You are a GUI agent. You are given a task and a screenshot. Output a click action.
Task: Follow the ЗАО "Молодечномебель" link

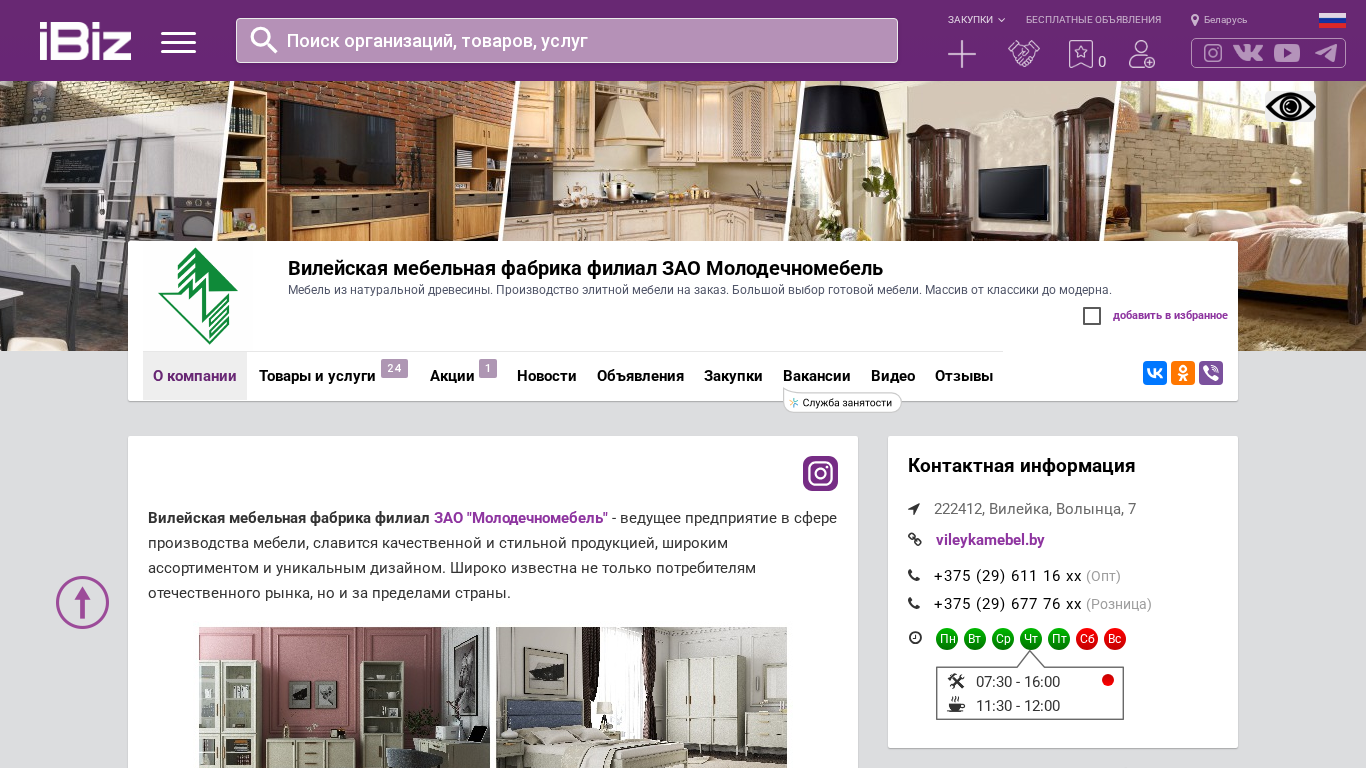[x=521, y=518]
